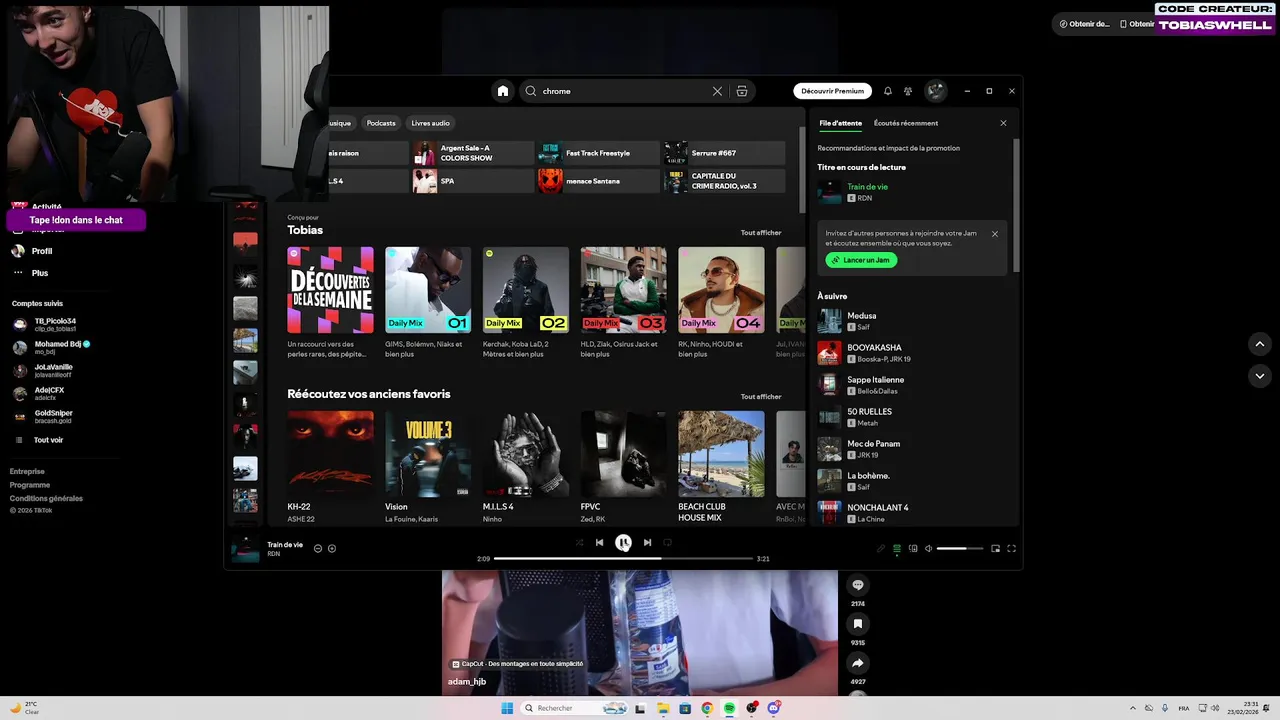Toggle repeat mode
The width and height of the screenshot is (1280, 720).
(x=667, y=543)
